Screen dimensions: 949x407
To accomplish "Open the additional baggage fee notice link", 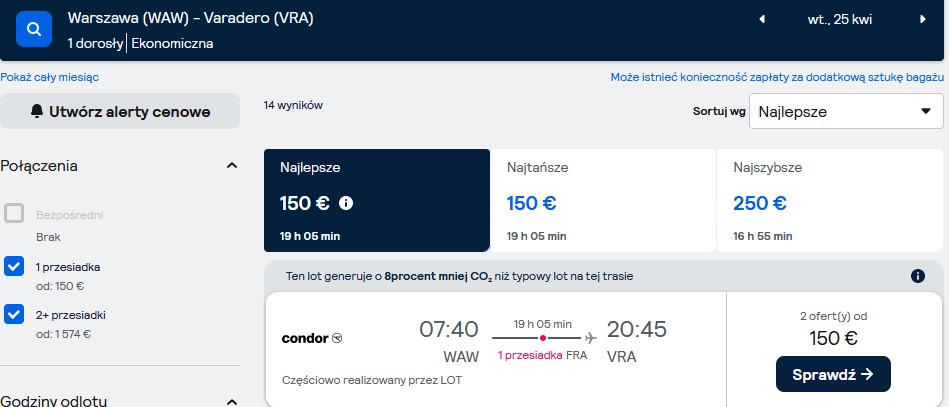I will [x=777, y=78].
